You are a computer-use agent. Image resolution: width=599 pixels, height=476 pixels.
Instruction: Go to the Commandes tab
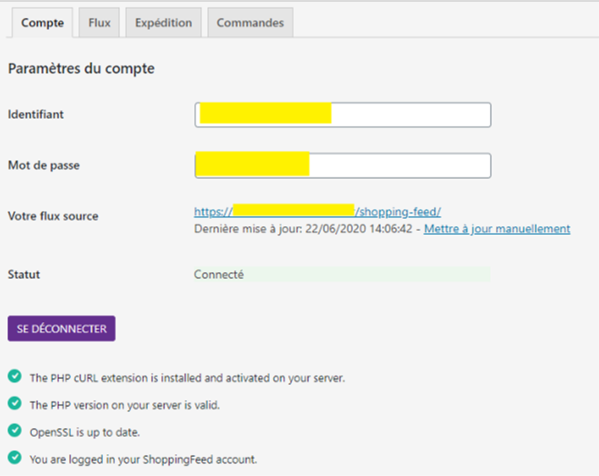point(250,23)
